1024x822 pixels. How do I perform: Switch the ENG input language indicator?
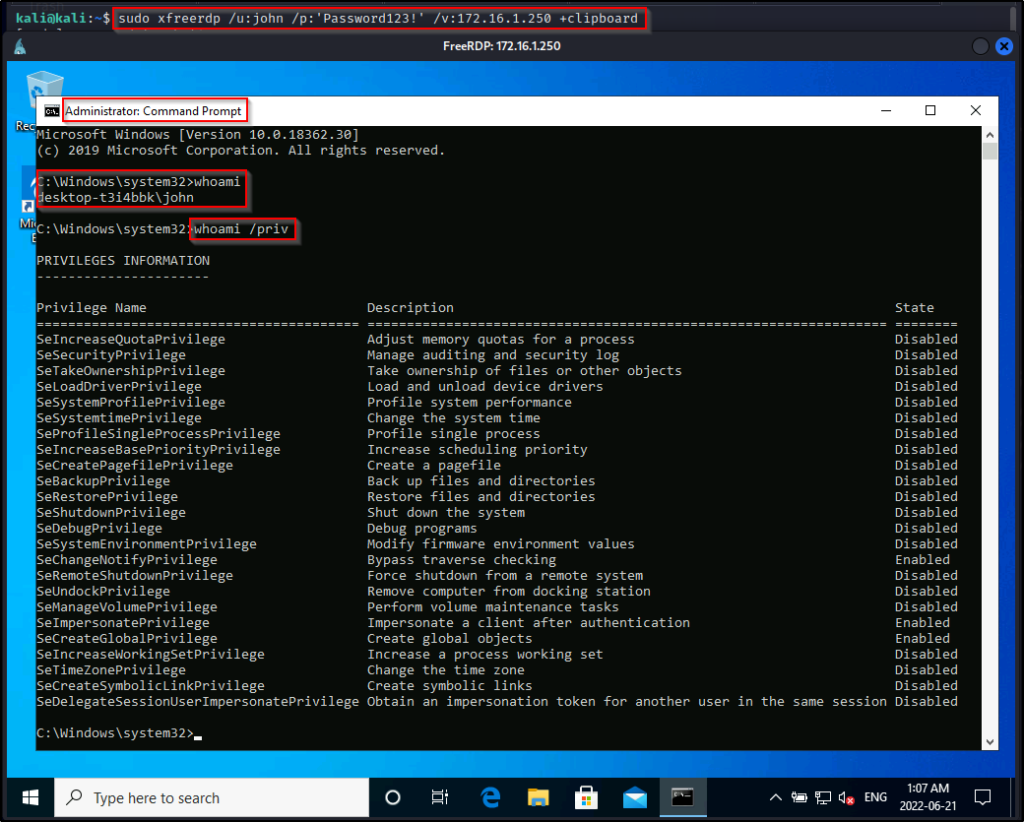click(x=875, y=797)
